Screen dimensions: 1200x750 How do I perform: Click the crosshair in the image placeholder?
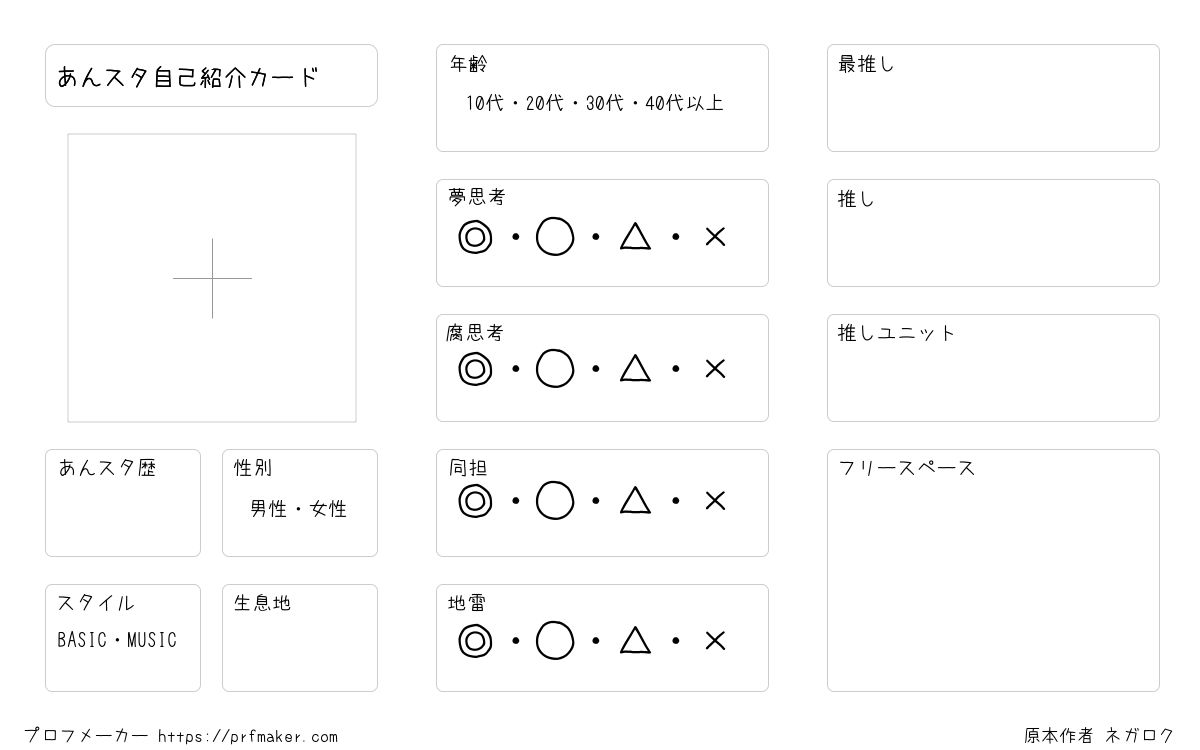tap(212, 278)
